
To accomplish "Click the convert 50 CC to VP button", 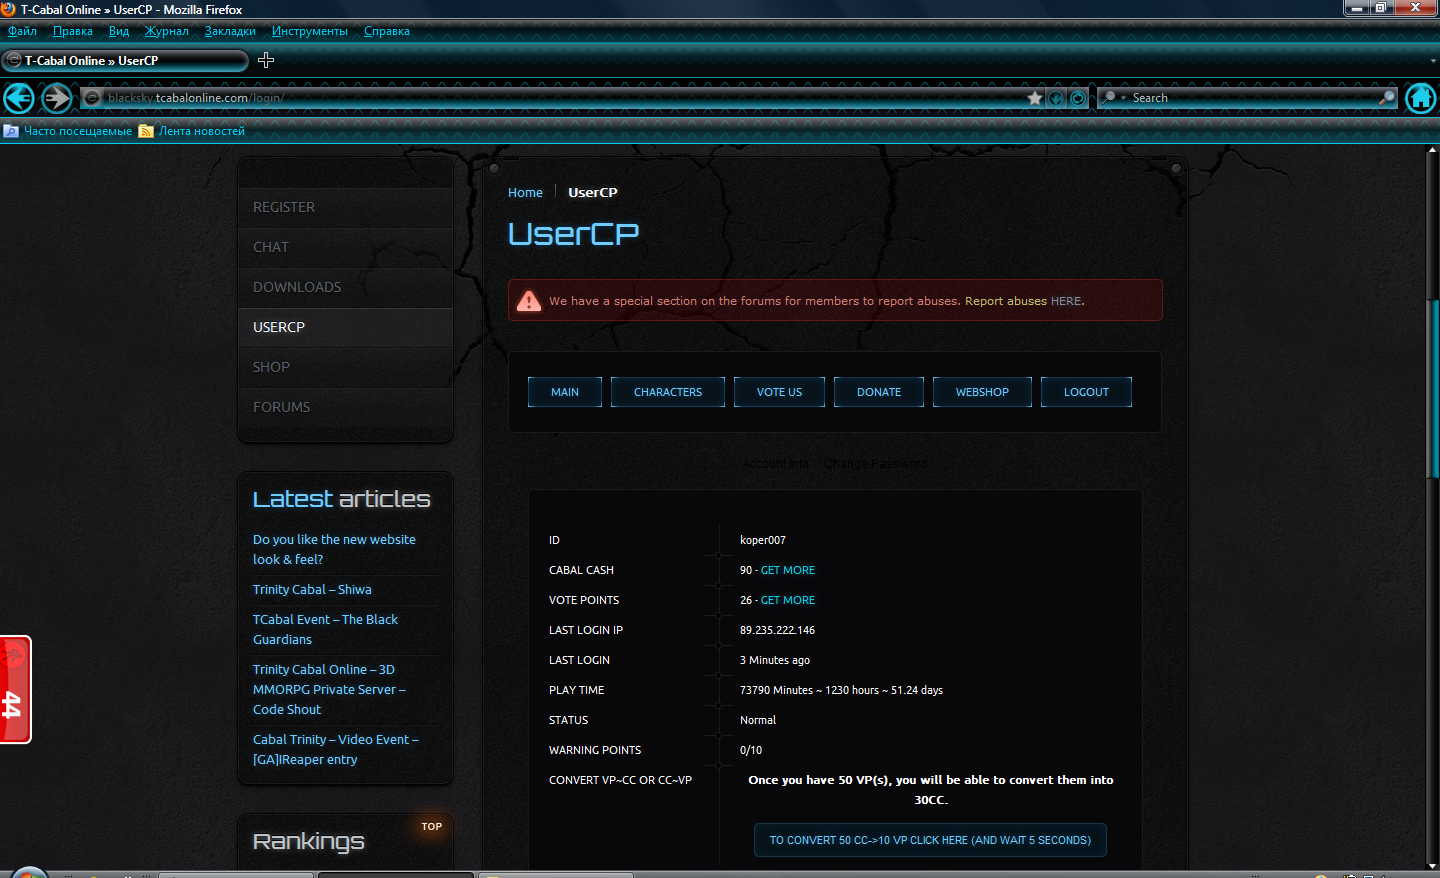I will coord(930,840).
